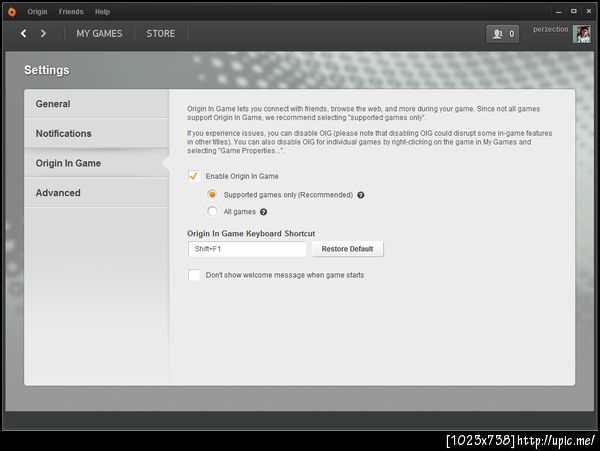
Task: Click the Shift+F1 keyboard shortcut field
Action: coord(247,249)
